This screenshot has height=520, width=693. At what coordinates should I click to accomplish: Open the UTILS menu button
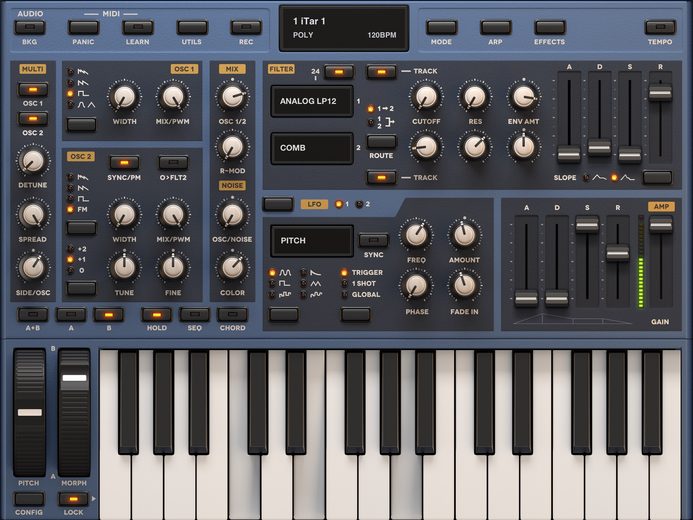tap(192, 27)
